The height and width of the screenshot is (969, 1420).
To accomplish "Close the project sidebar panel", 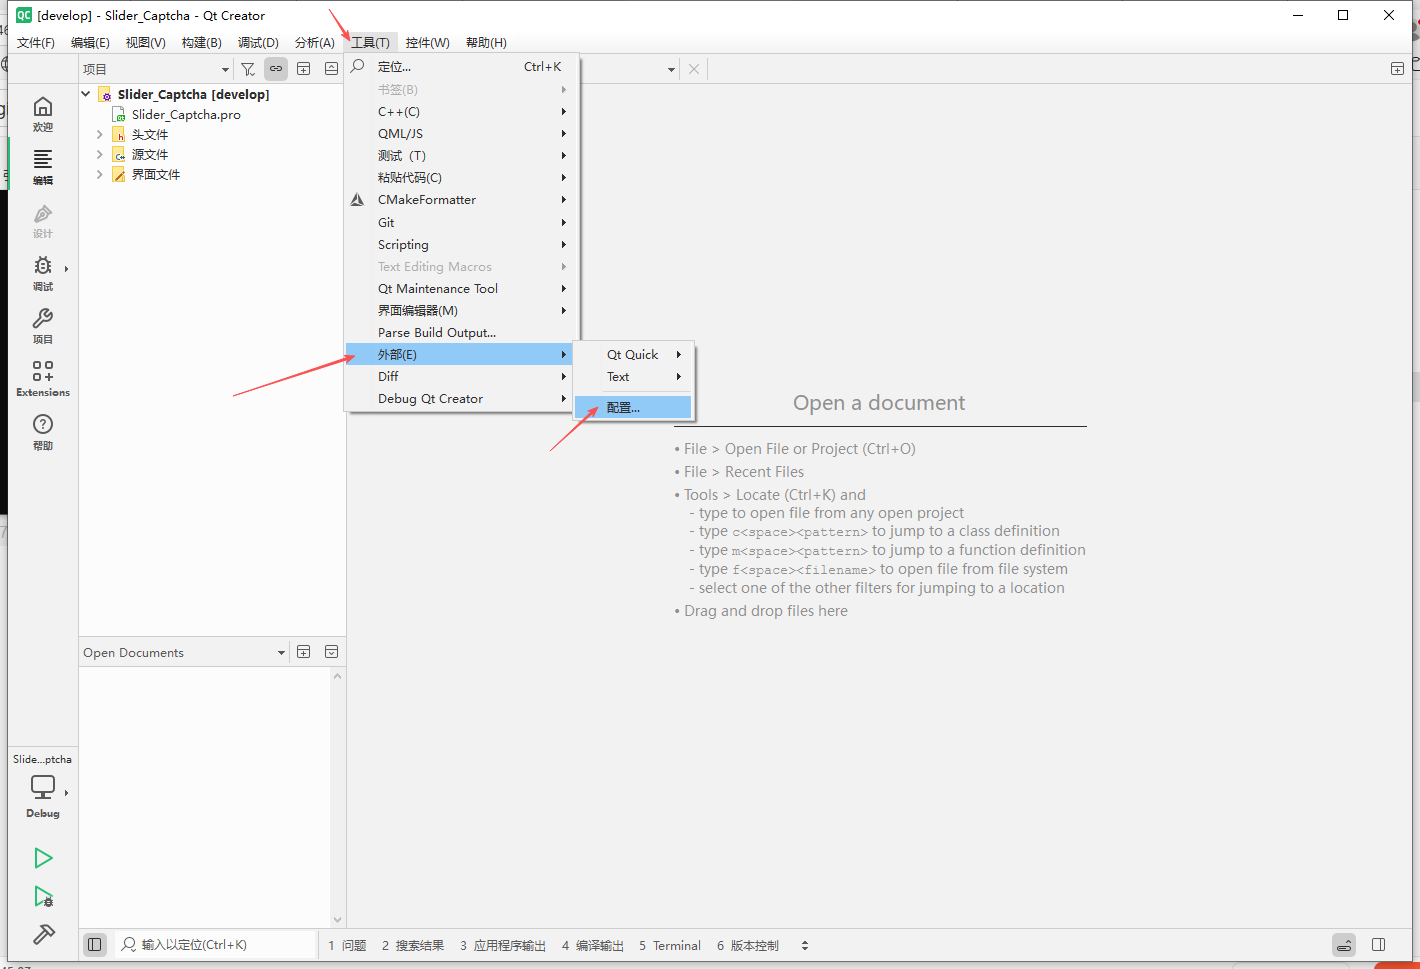I will pyautogui.click(x=331, y=69).
